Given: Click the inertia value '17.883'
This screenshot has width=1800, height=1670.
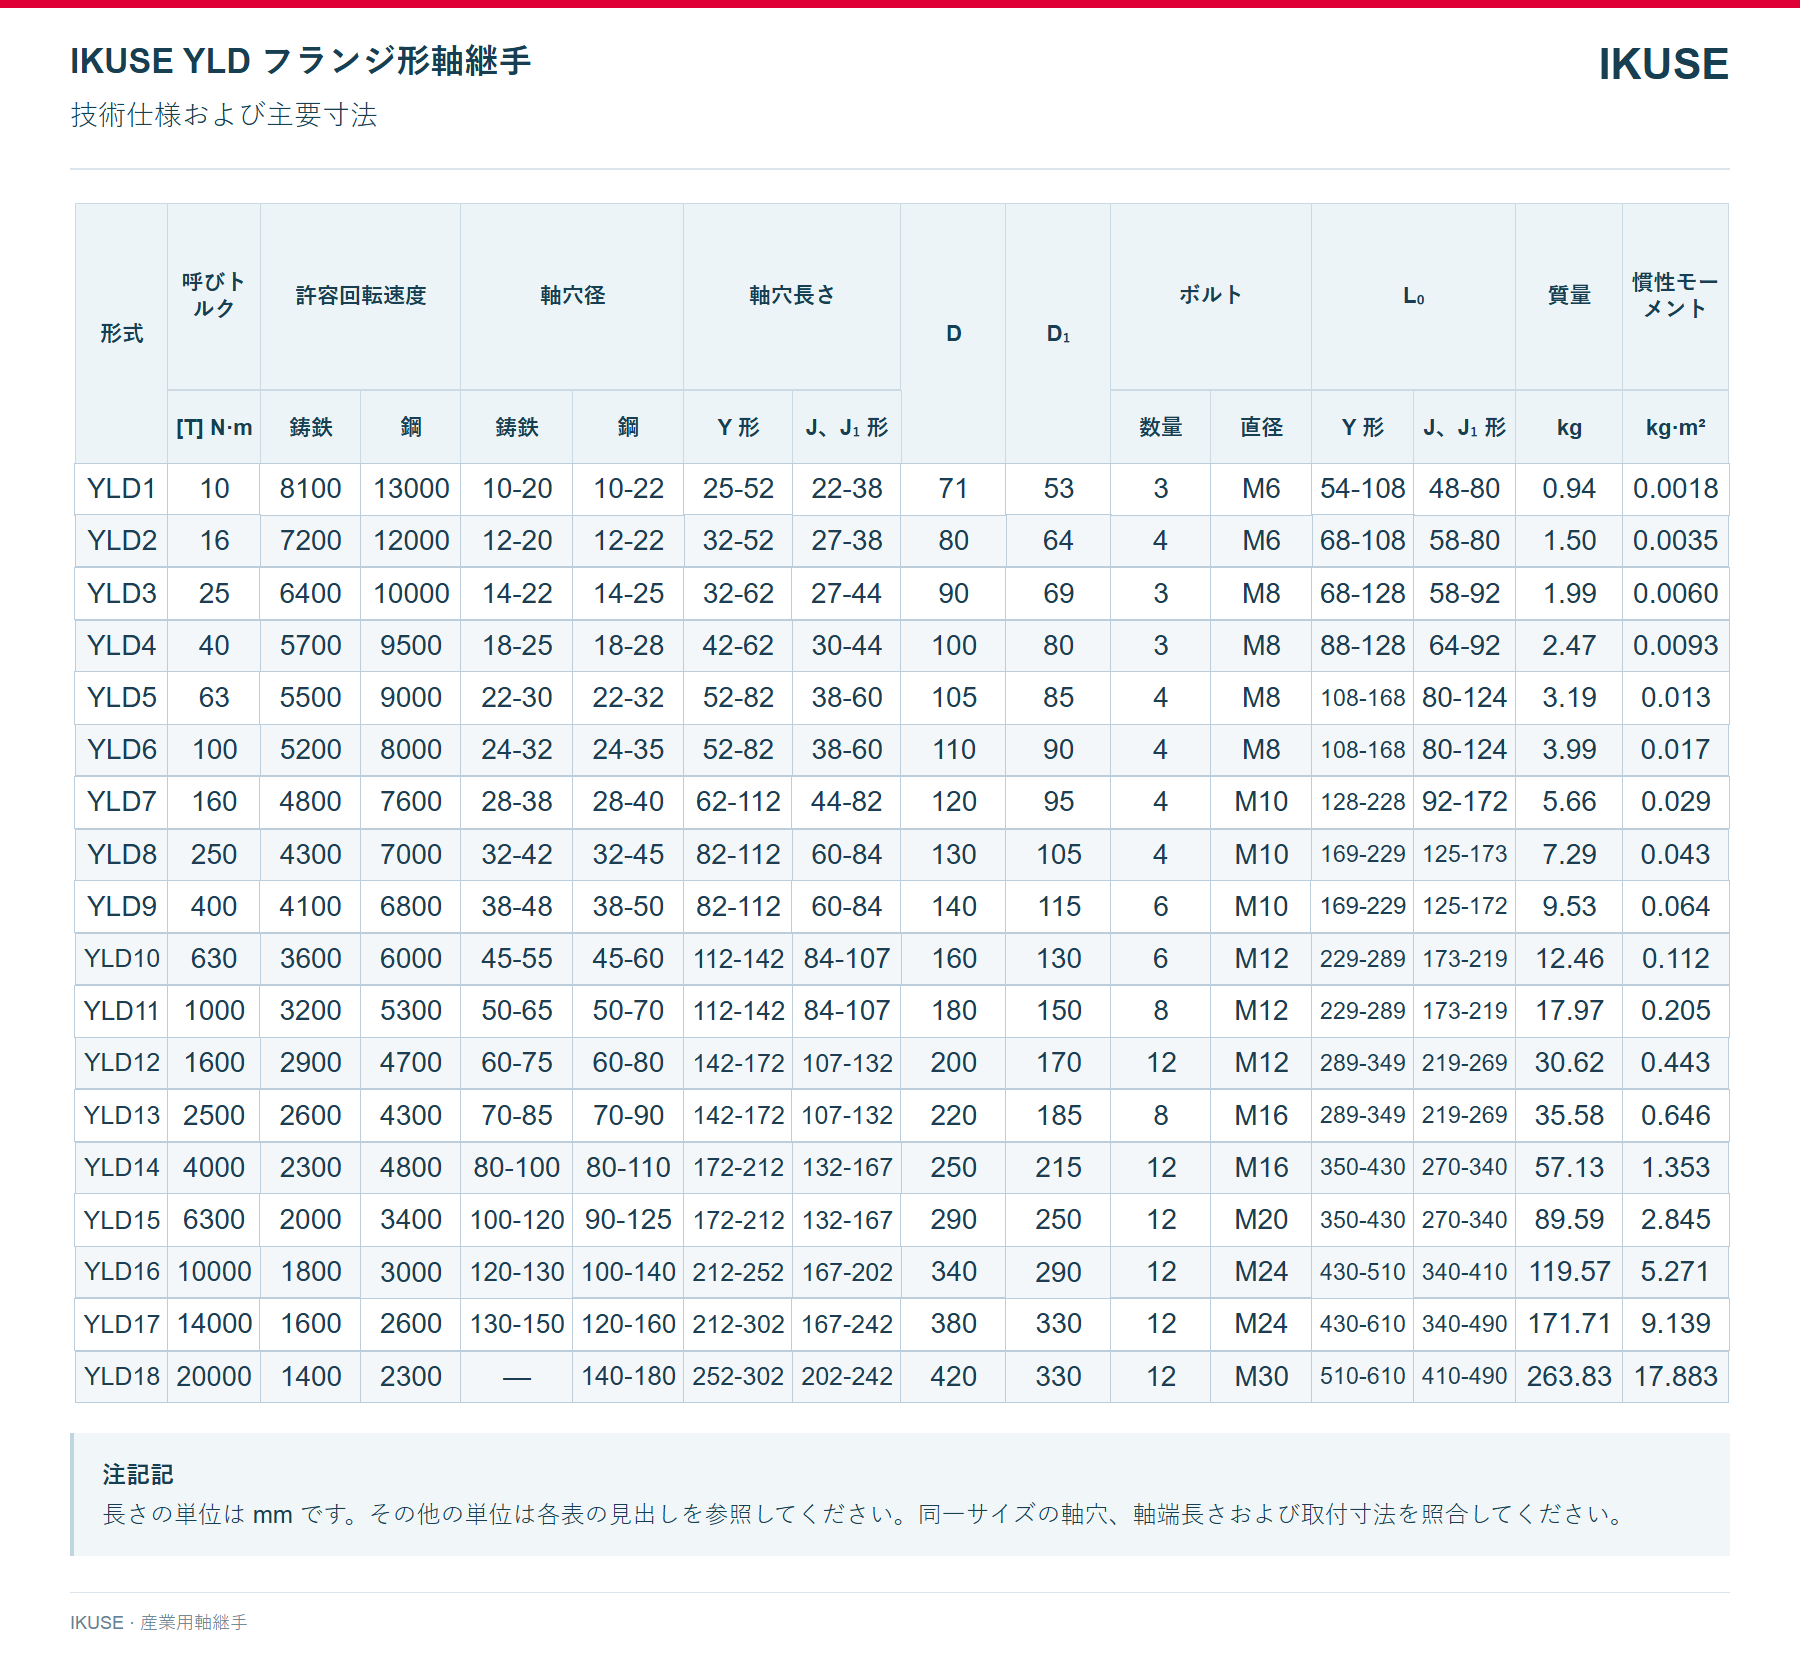Looking at the screenshot, I should (1675, 1376).
